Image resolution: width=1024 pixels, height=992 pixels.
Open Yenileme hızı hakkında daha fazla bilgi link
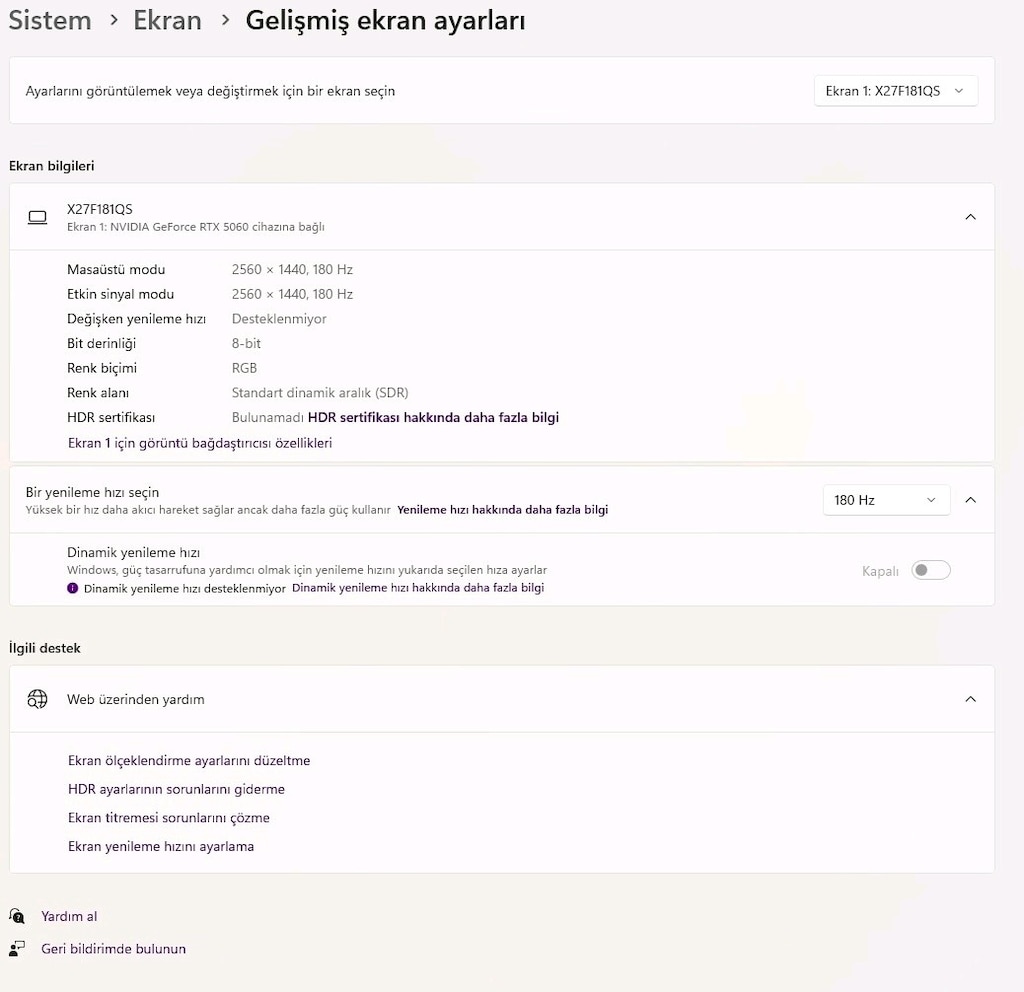(x=502, y=510)
